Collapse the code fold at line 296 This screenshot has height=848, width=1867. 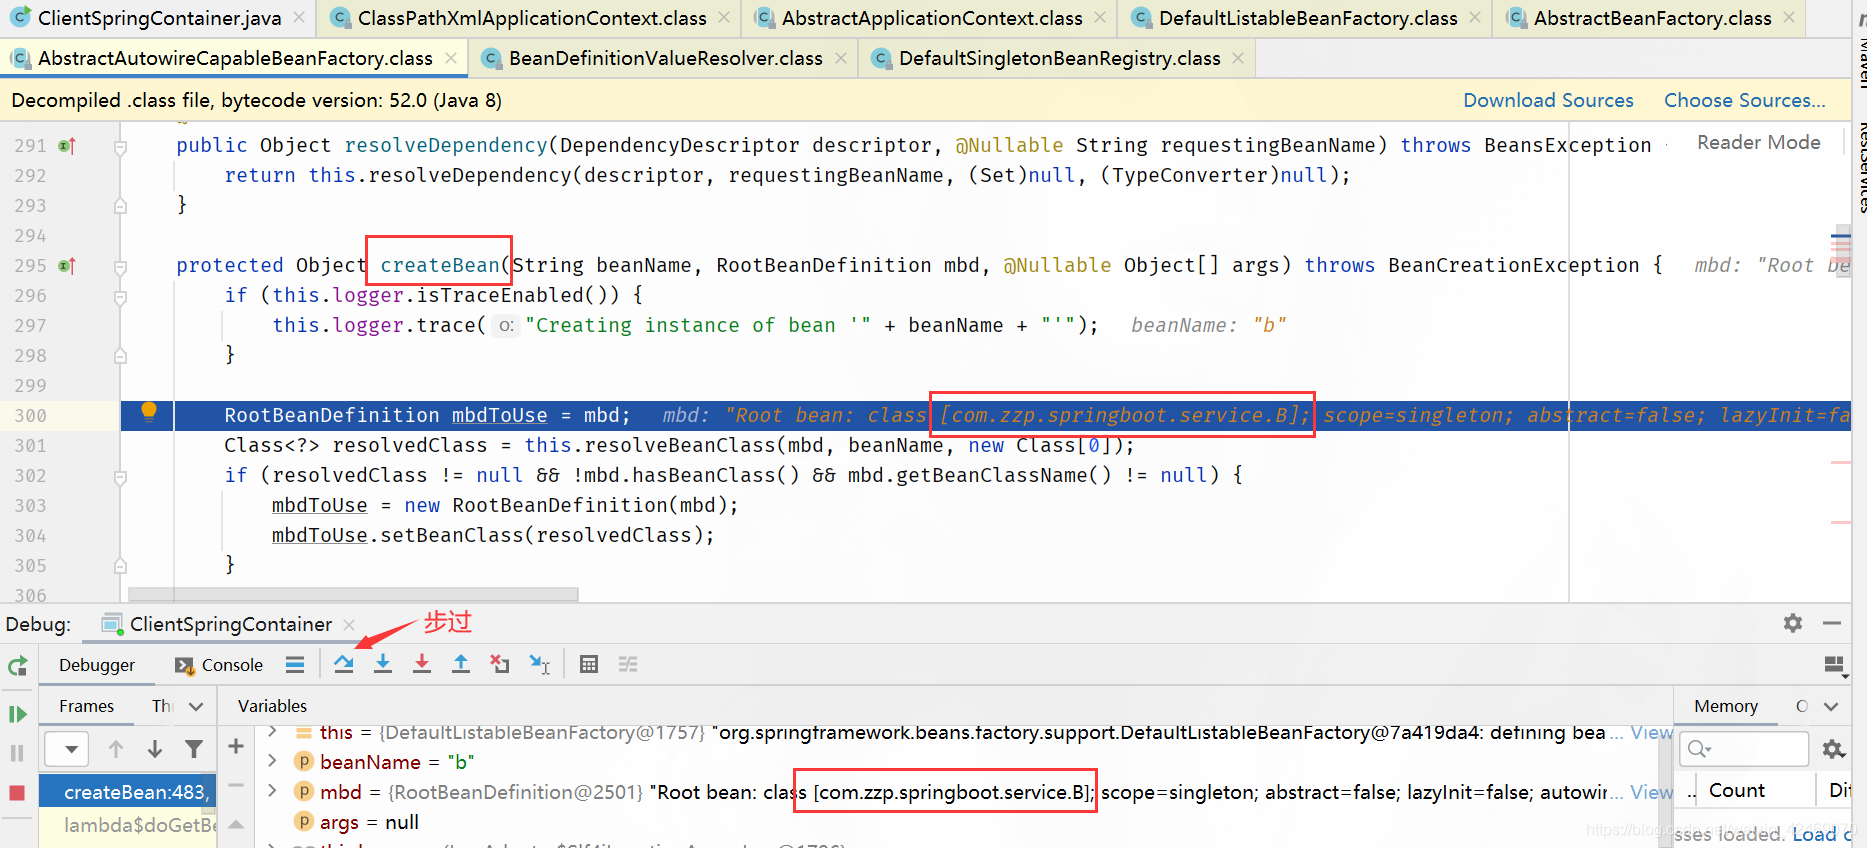tap(120, 297)
